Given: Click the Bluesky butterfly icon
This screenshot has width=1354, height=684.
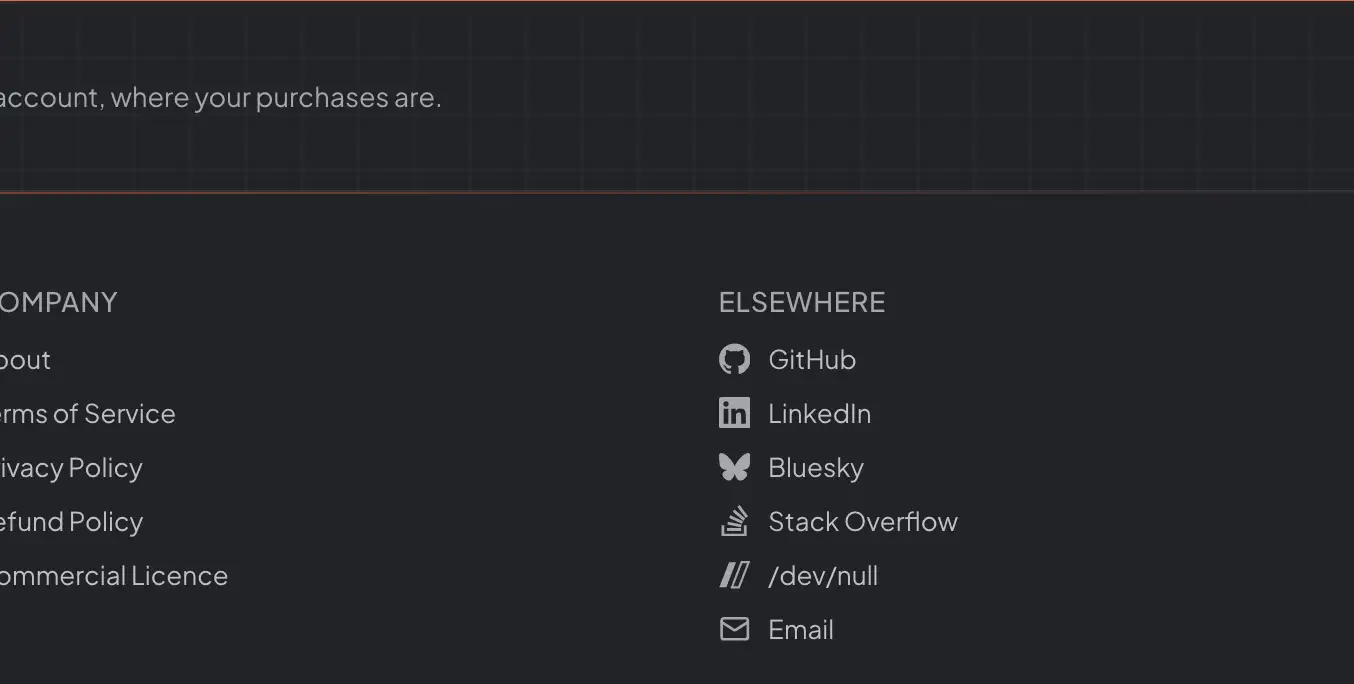Looking at the screenshot, I should (x=734, y=467).
